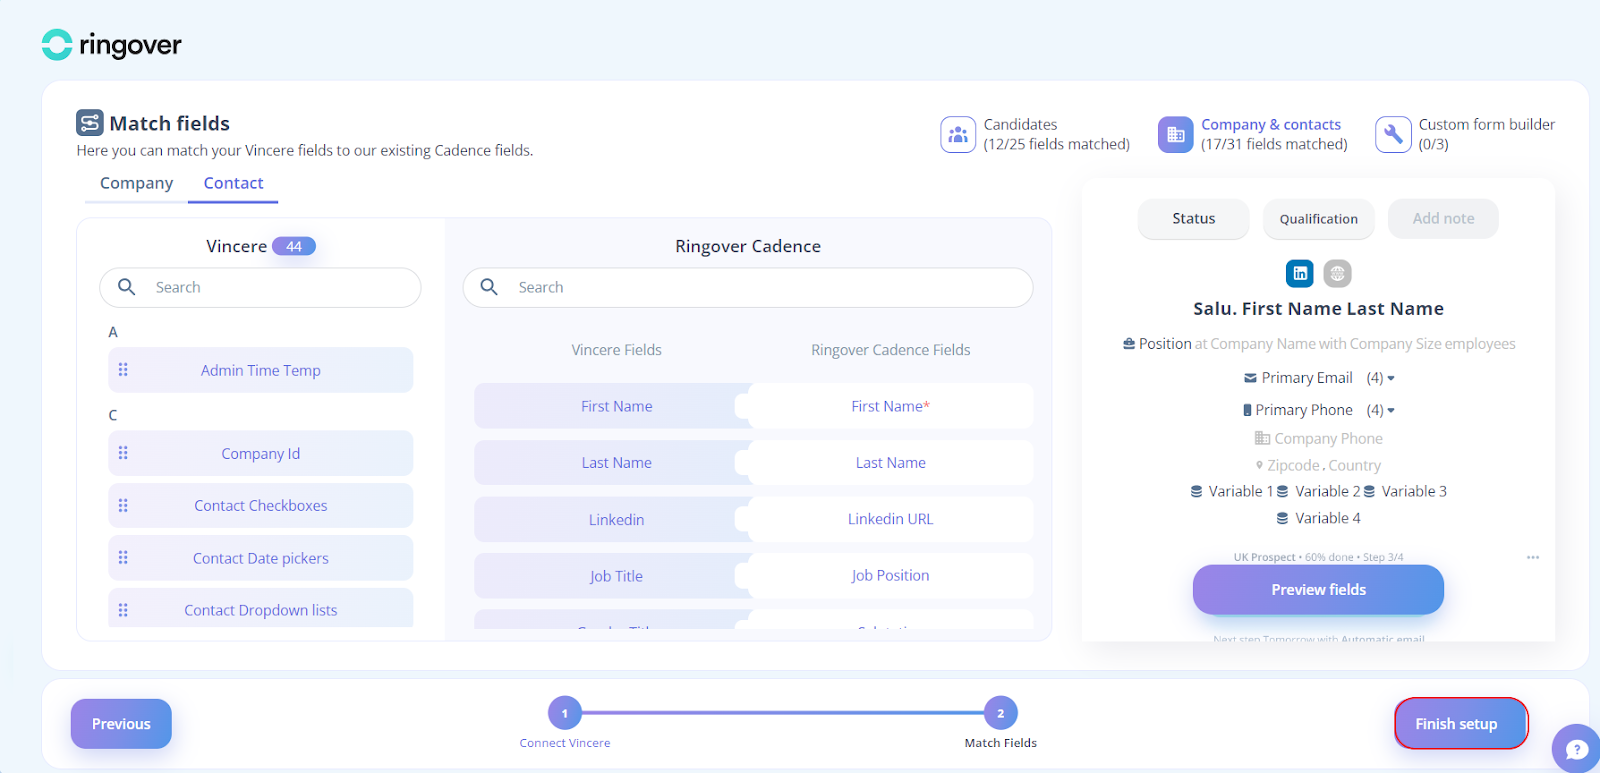Open the Custom form builder section

[x=1465, y=134]
